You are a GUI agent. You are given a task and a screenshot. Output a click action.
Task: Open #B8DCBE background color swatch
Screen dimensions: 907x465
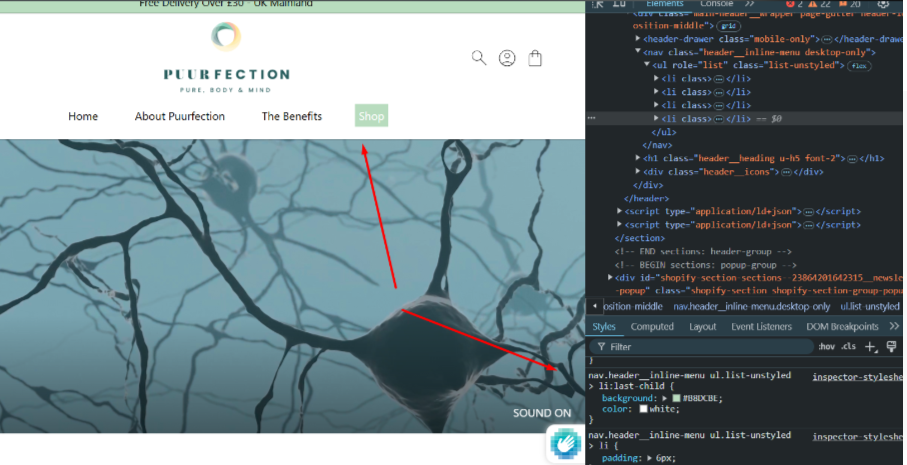tap(676, 398)
